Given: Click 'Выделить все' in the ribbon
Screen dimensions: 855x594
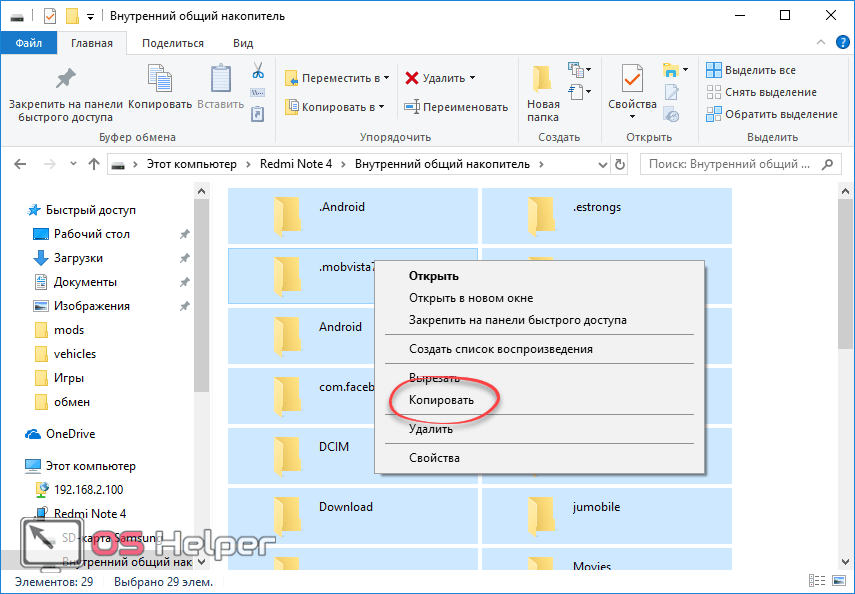Looking at the screenshot, I should click(x=760, y=70).
